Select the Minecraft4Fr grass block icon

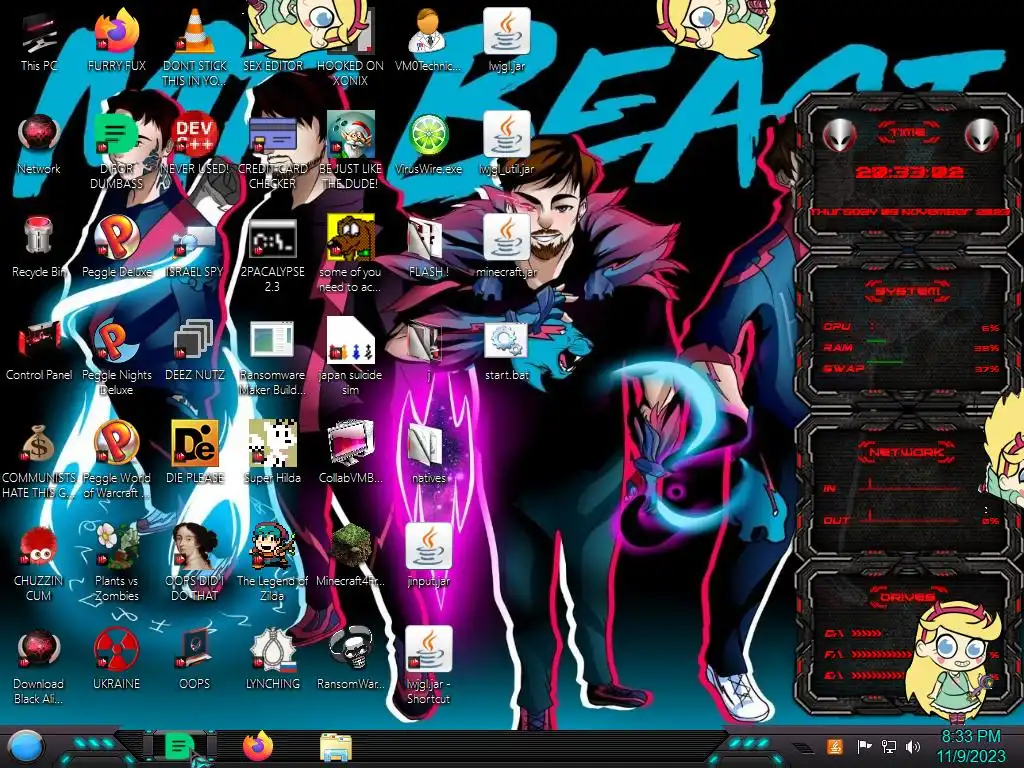click(x=350, y=547)
